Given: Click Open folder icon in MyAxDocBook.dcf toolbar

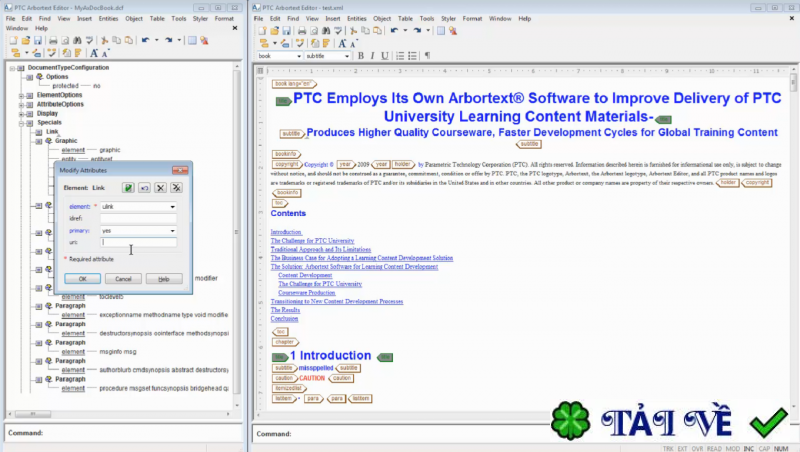Looking at the screenshot, I should pyautogui.click(x=26, y=40).
